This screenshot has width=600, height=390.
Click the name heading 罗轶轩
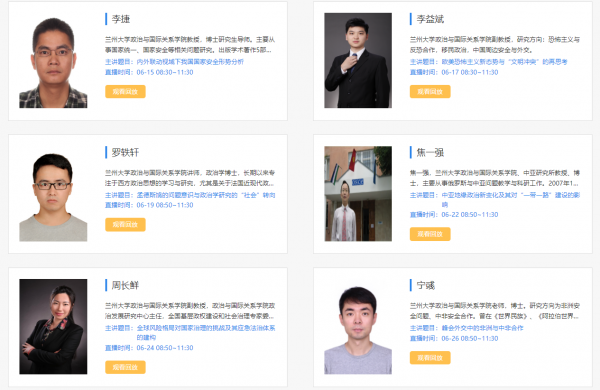[x=125, y=152]
